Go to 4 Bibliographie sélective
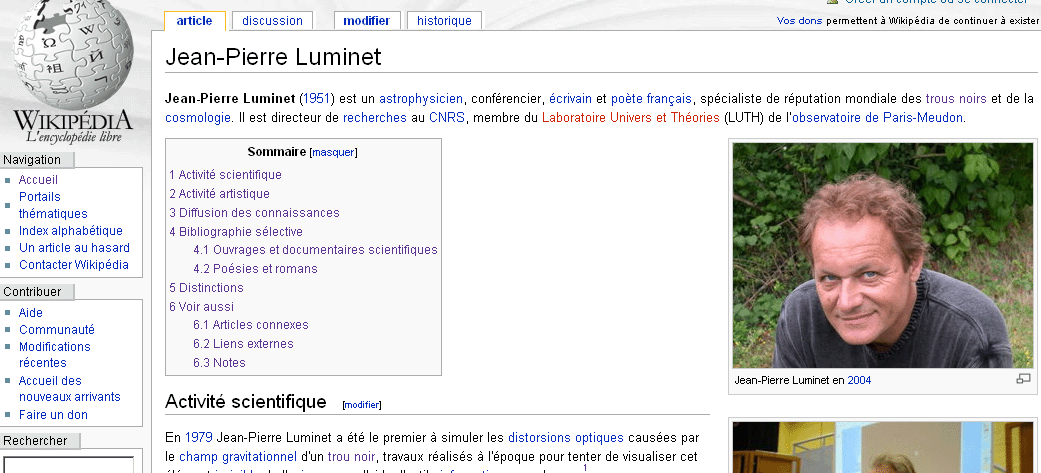Viewport: 1041px width, 473px height. 236,232
